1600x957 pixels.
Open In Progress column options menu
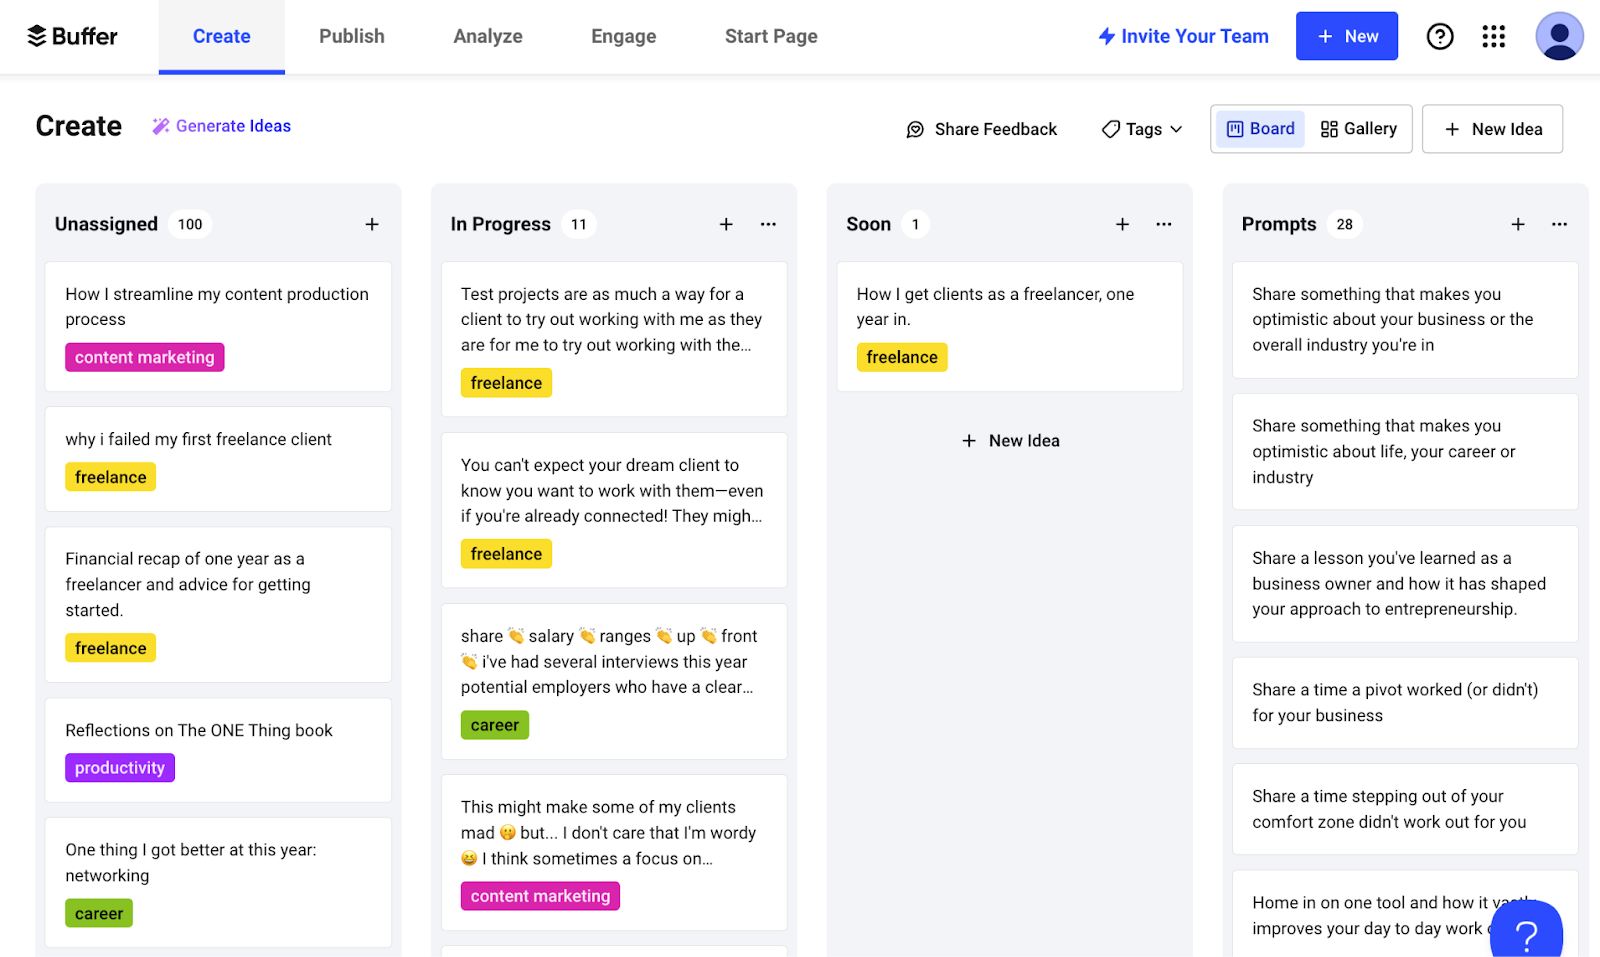tap(768, 224)
